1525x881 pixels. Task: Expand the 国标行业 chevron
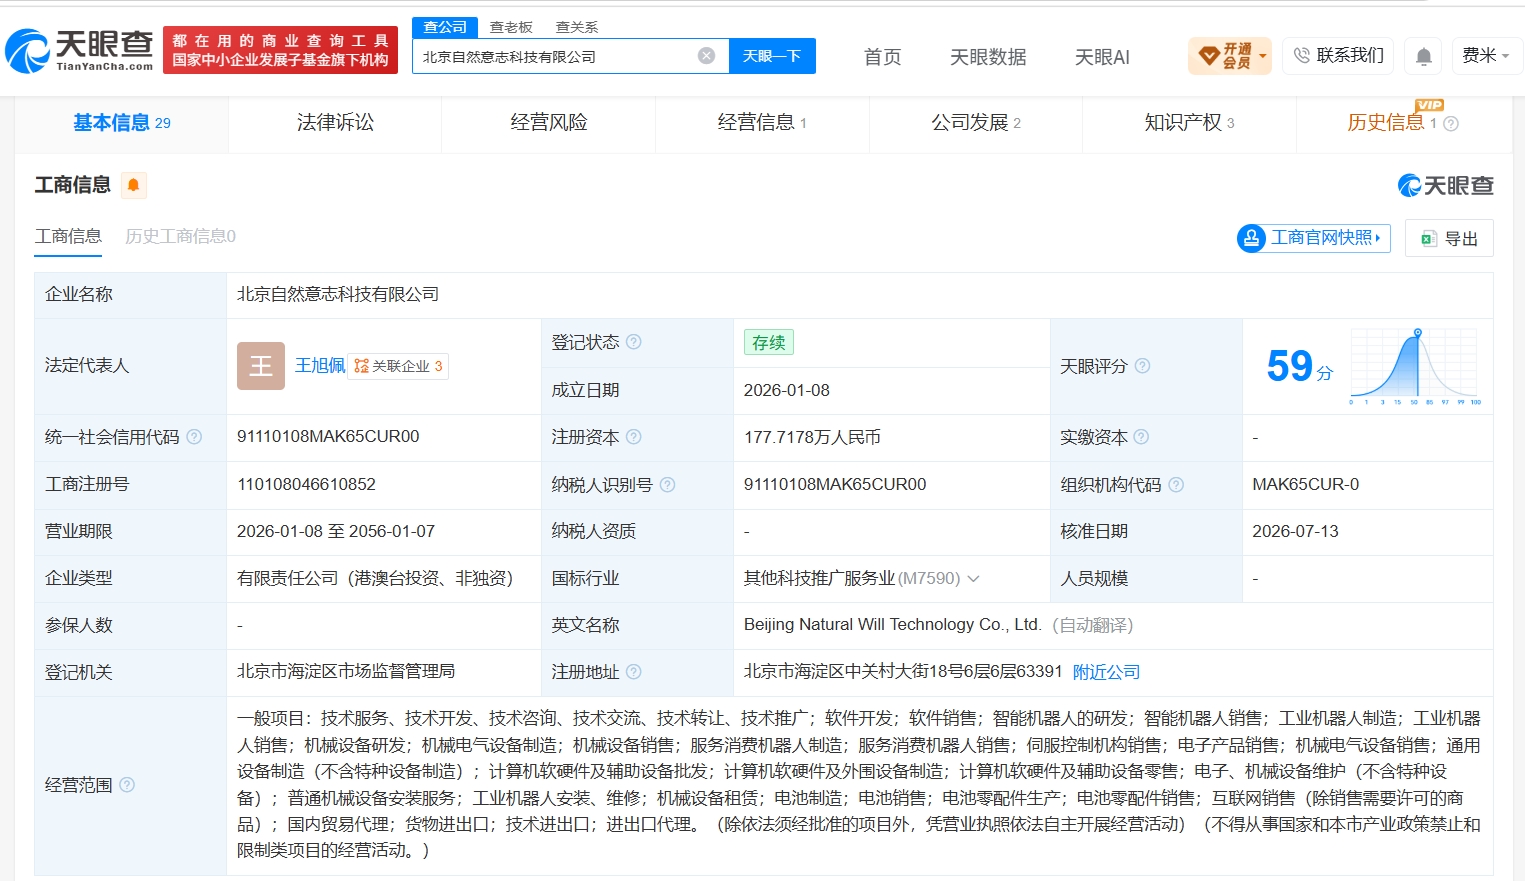(973, 579)
